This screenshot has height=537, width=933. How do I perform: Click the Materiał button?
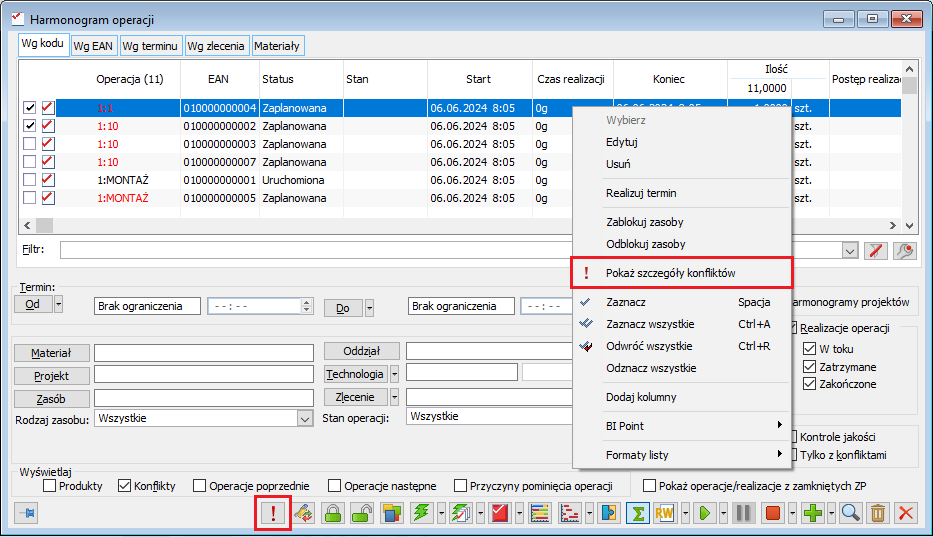(52, 353)
